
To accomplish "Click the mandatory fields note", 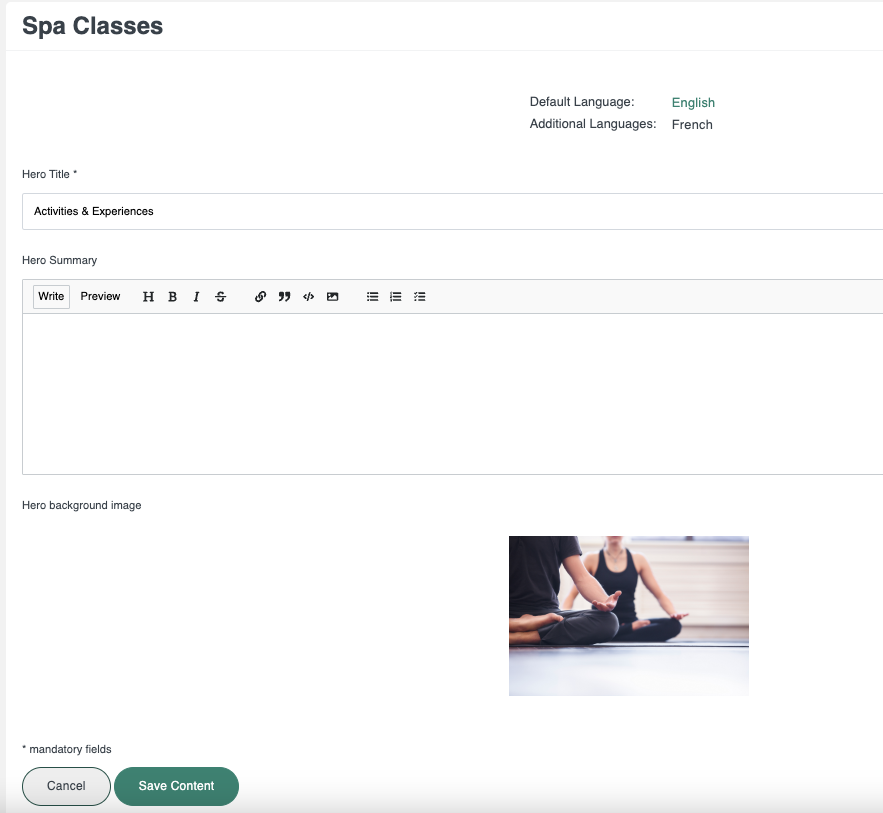I will [66, 749].
